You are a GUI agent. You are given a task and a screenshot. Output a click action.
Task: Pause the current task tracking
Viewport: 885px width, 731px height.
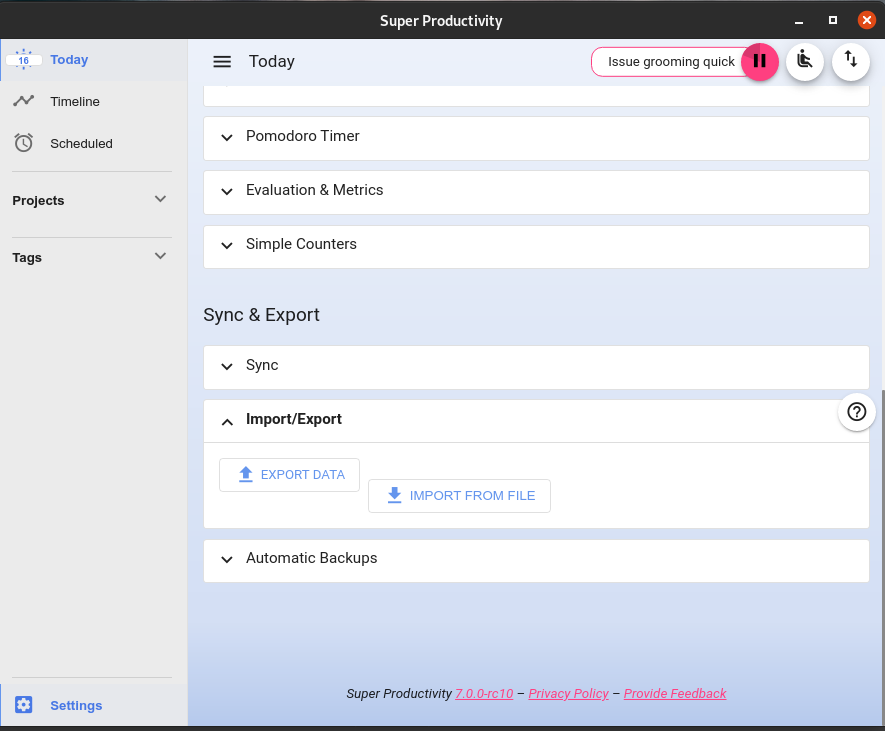(x=760, y=62)
